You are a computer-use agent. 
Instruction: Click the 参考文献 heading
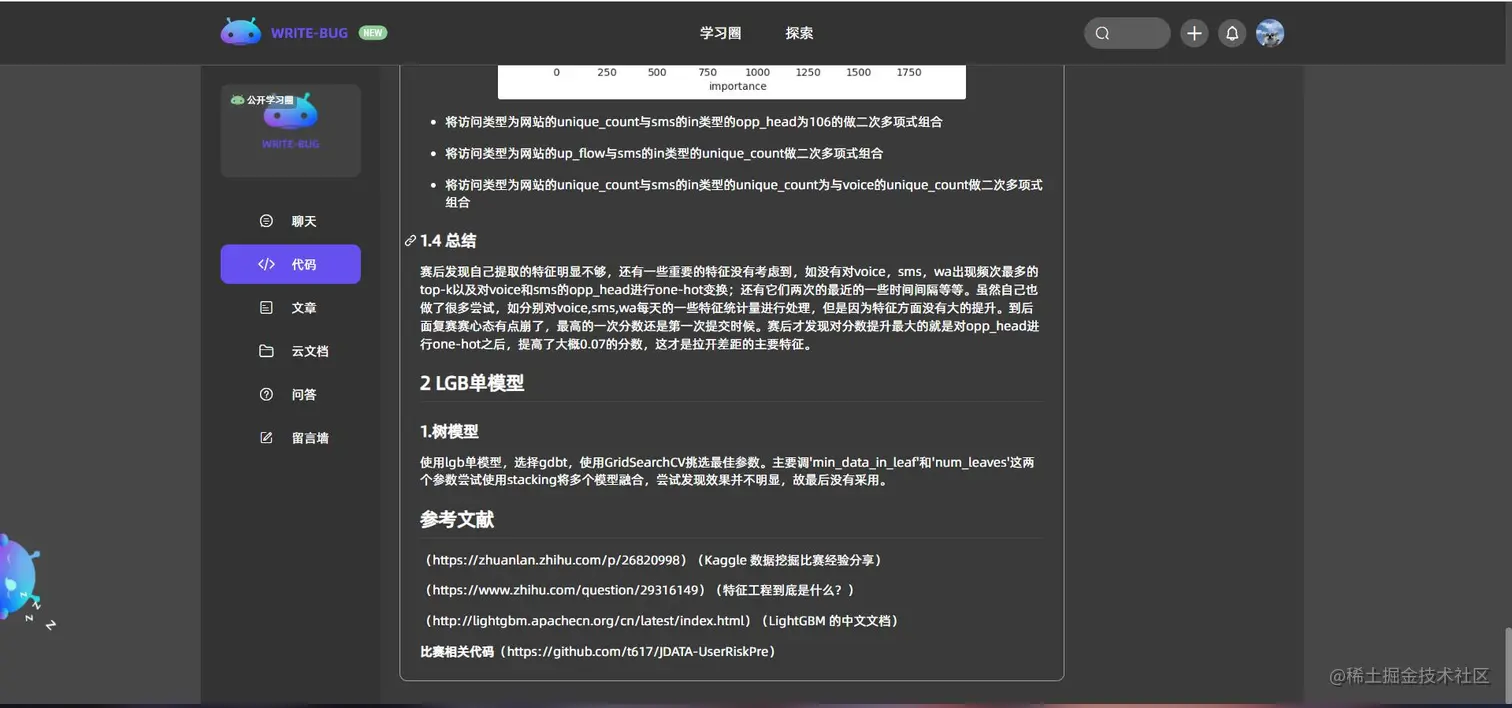457,520
